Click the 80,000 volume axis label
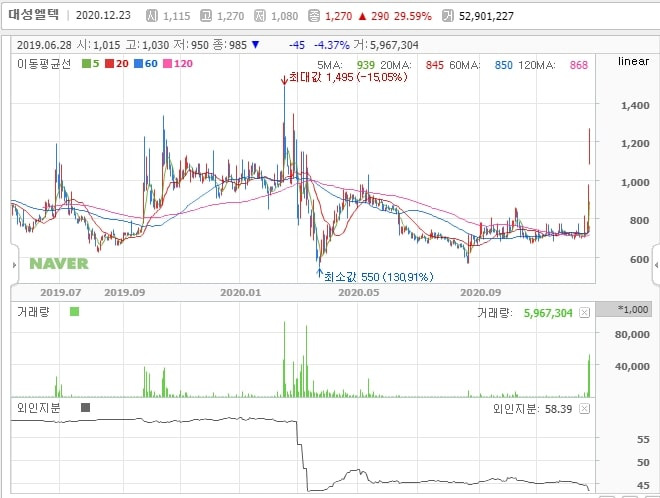The height and width of the screenshot is (498, 660). coord(632,334)
